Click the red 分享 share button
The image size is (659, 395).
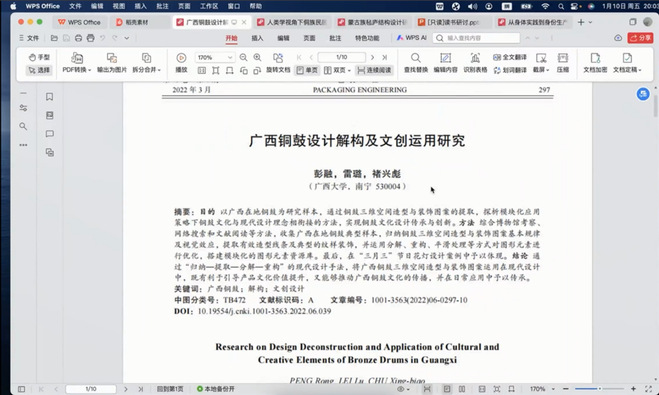pyautogui.click(x=640, y=38)
